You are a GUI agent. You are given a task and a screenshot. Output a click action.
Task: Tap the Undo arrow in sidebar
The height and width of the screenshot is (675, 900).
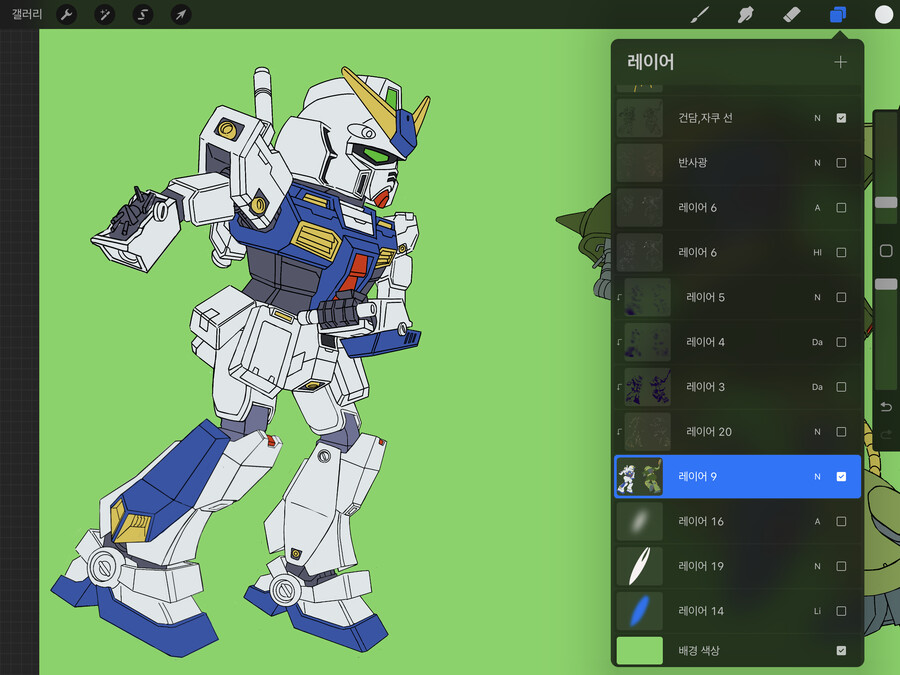tap(886, 407)
